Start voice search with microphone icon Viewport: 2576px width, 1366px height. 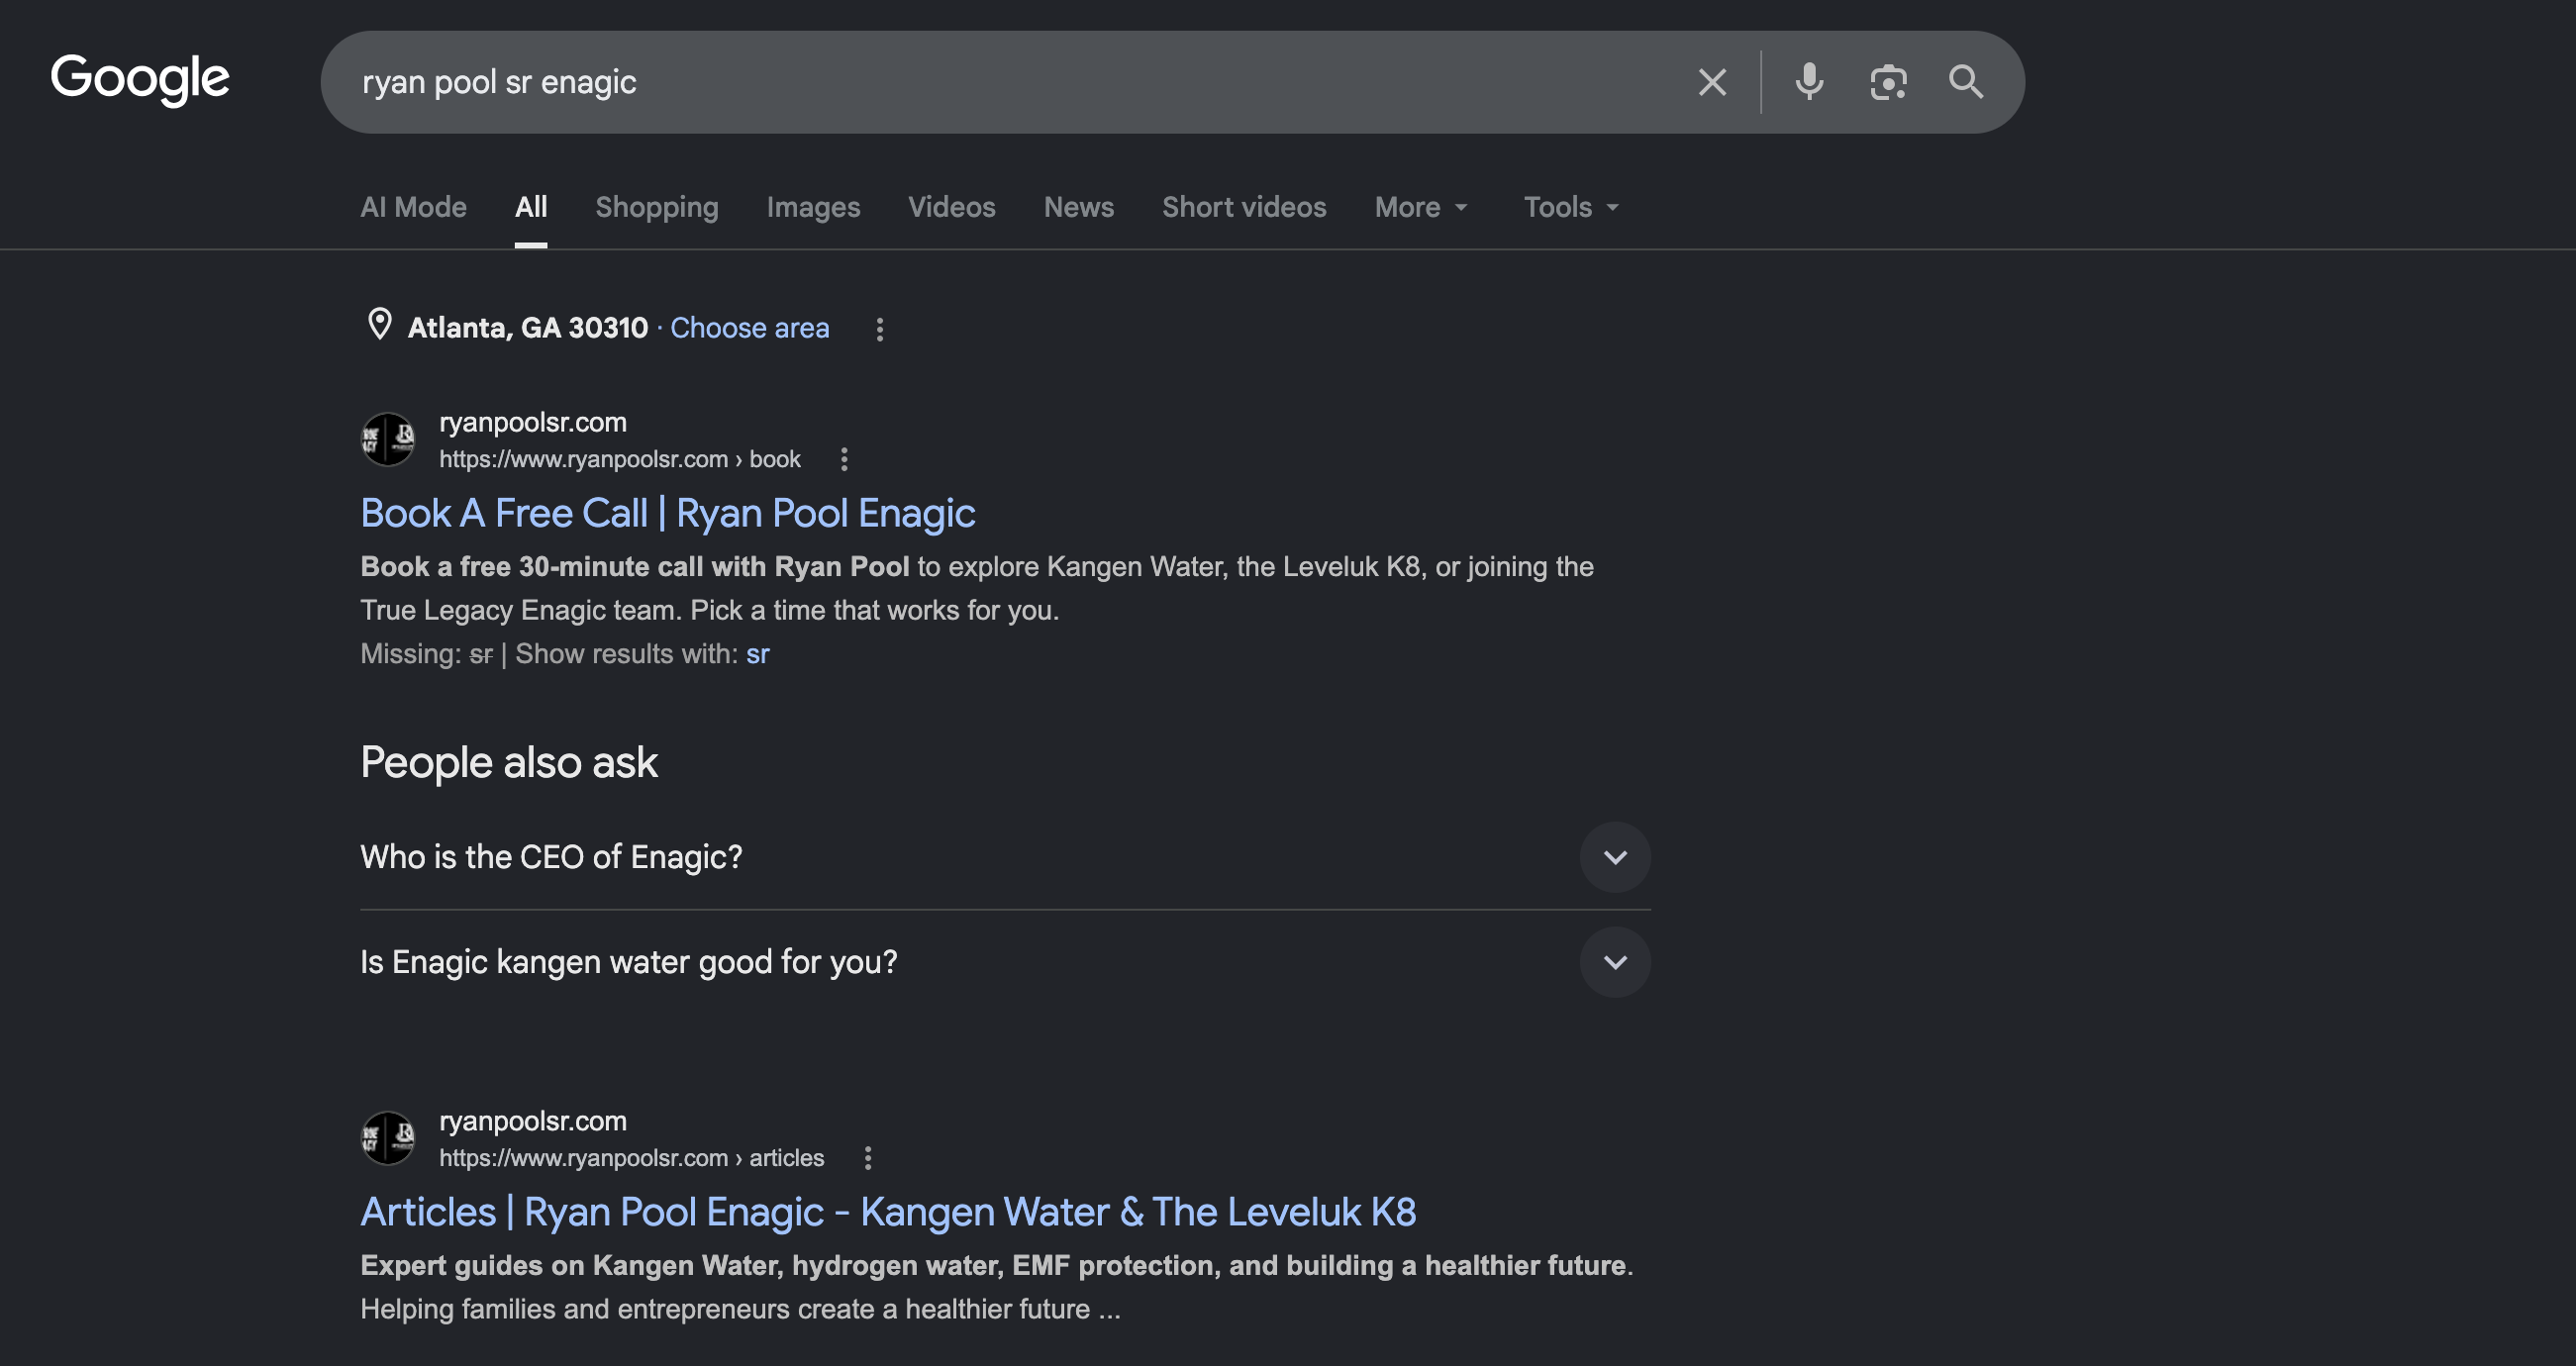1809,82
